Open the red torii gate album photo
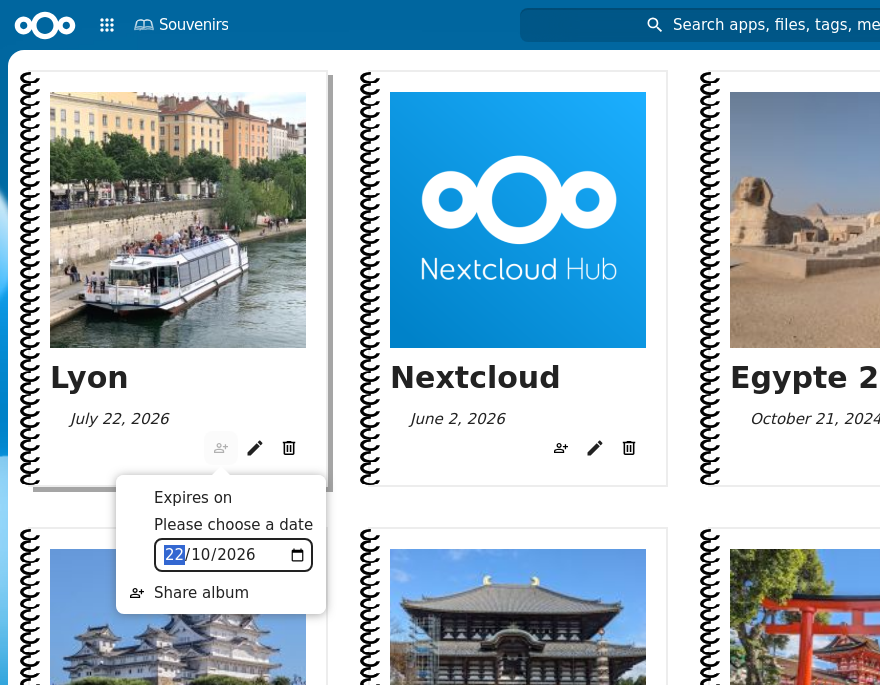 [805, 617]
